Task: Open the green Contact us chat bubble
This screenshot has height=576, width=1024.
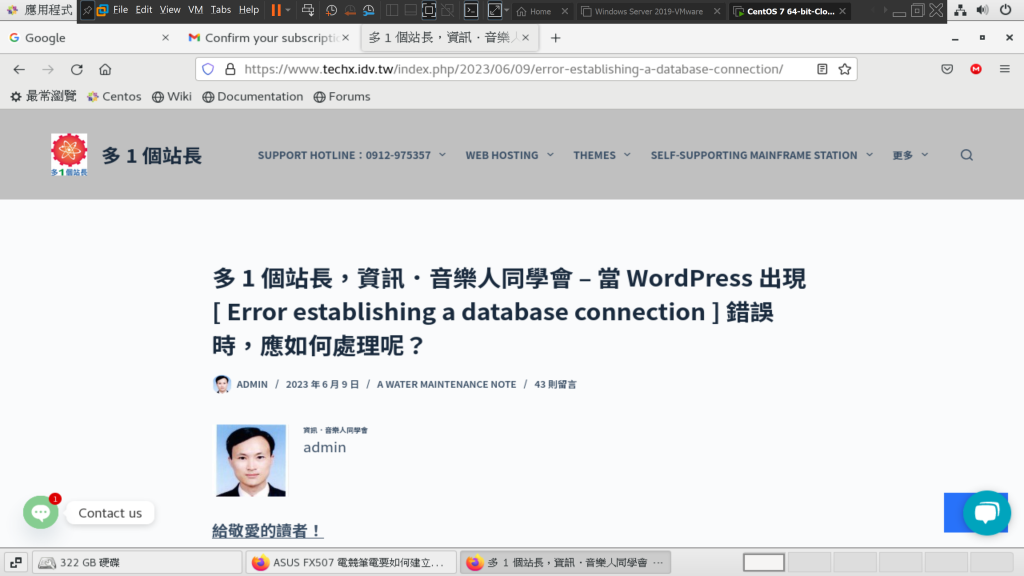Action: pos(41,513)
